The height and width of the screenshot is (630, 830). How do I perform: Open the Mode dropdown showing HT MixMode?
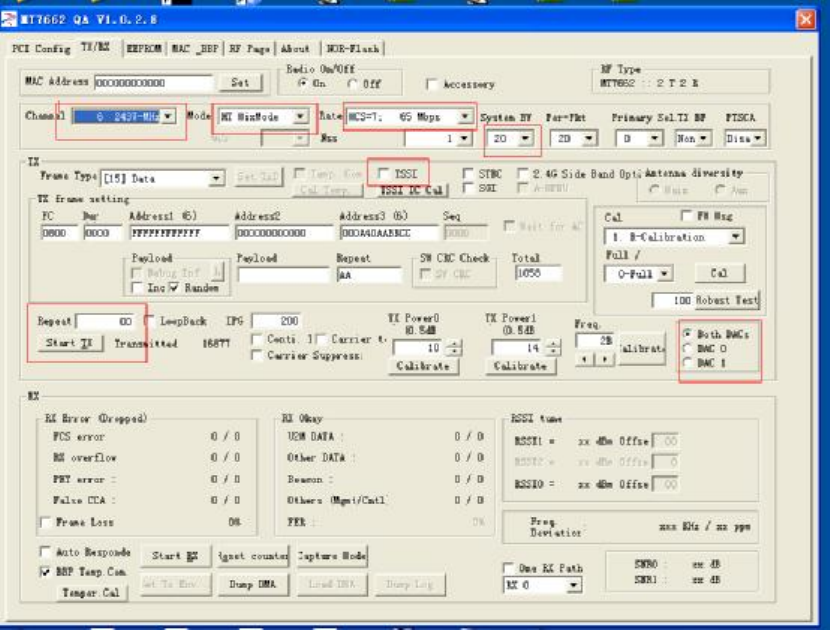tap(300, 116)
